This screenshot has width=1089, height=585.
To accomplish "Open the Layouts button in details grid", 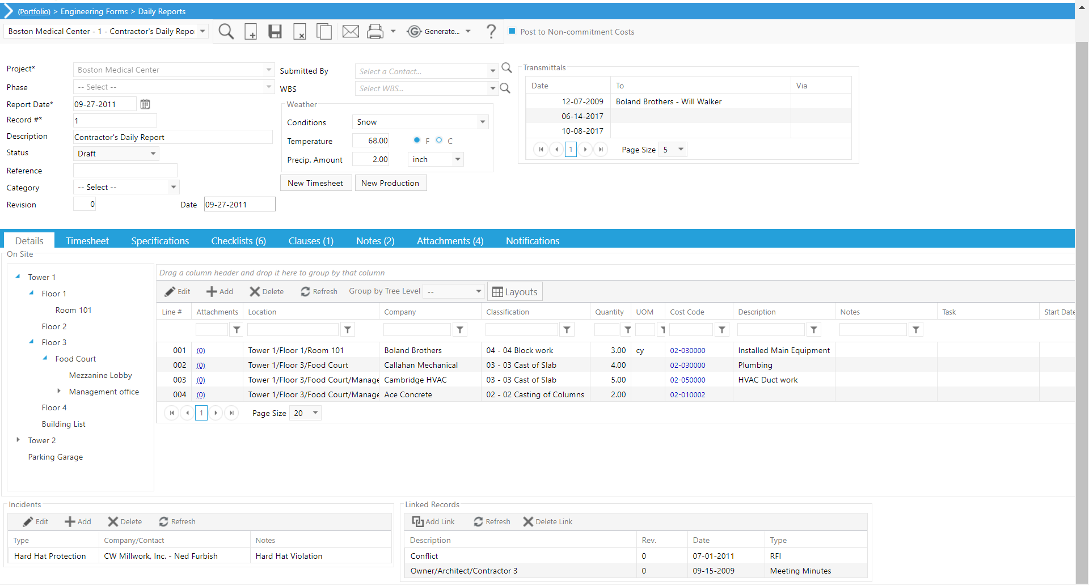I will coord(515,292).
